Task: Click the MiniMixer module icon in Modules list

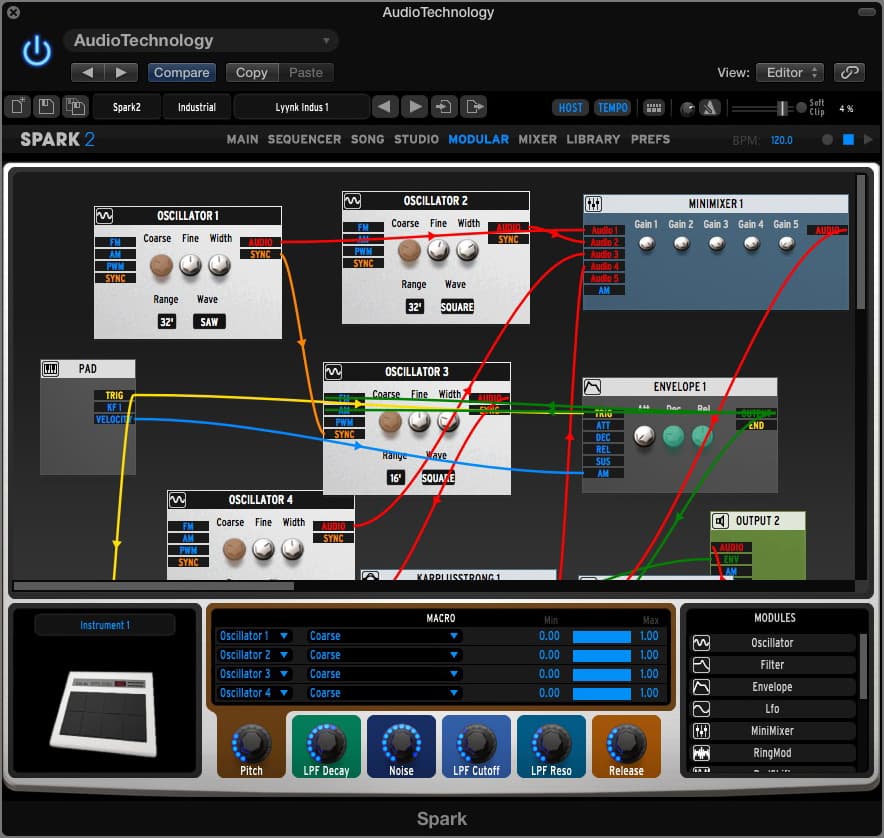Action: tap(701, 731)
